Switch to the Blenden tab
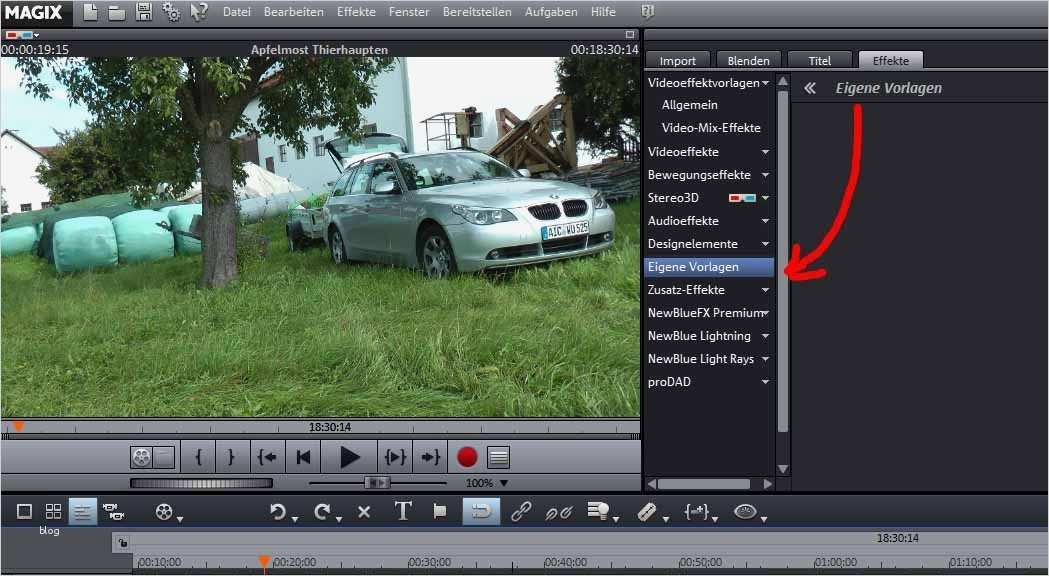This screenshot has width=1049, height=576. (x=748, y=60)
